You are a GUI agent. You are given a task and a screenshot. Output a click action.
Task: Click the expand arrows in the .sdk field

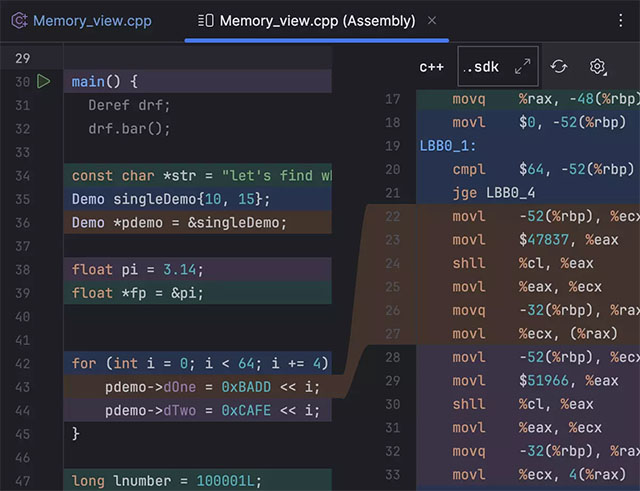tap(522, 67)
